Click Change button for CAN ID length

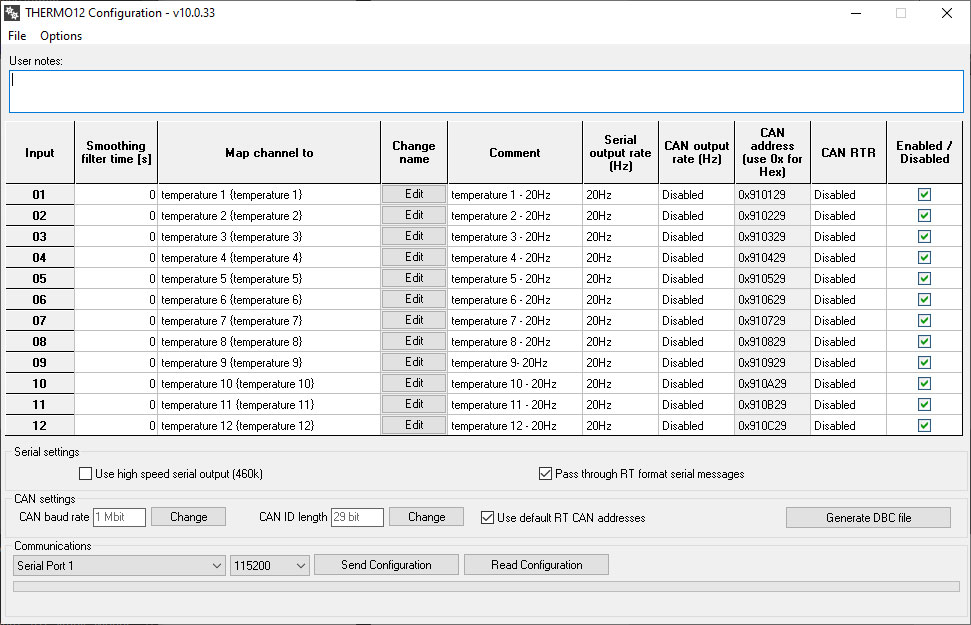coord(426,517)
